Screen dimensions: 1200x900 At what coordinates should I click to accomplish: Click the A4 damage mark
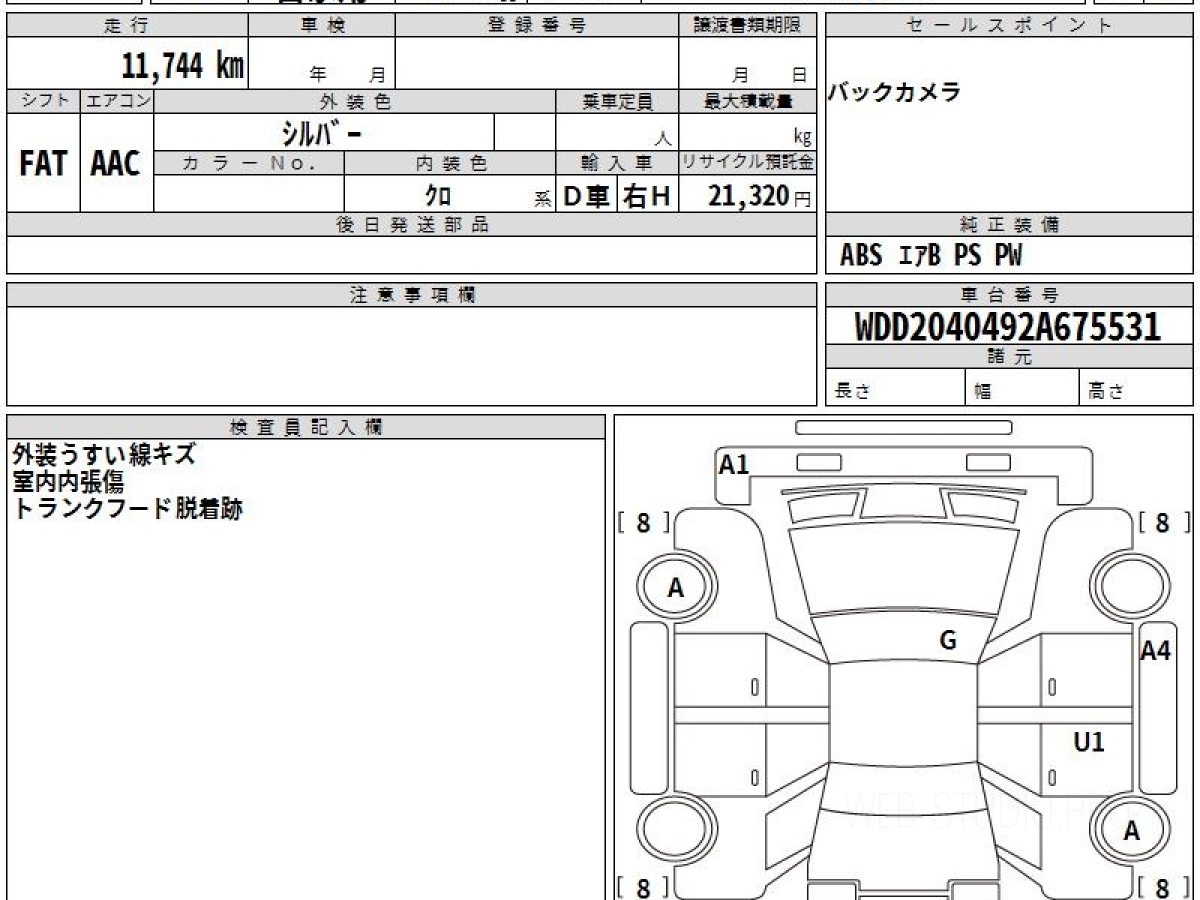[1155, 651]
